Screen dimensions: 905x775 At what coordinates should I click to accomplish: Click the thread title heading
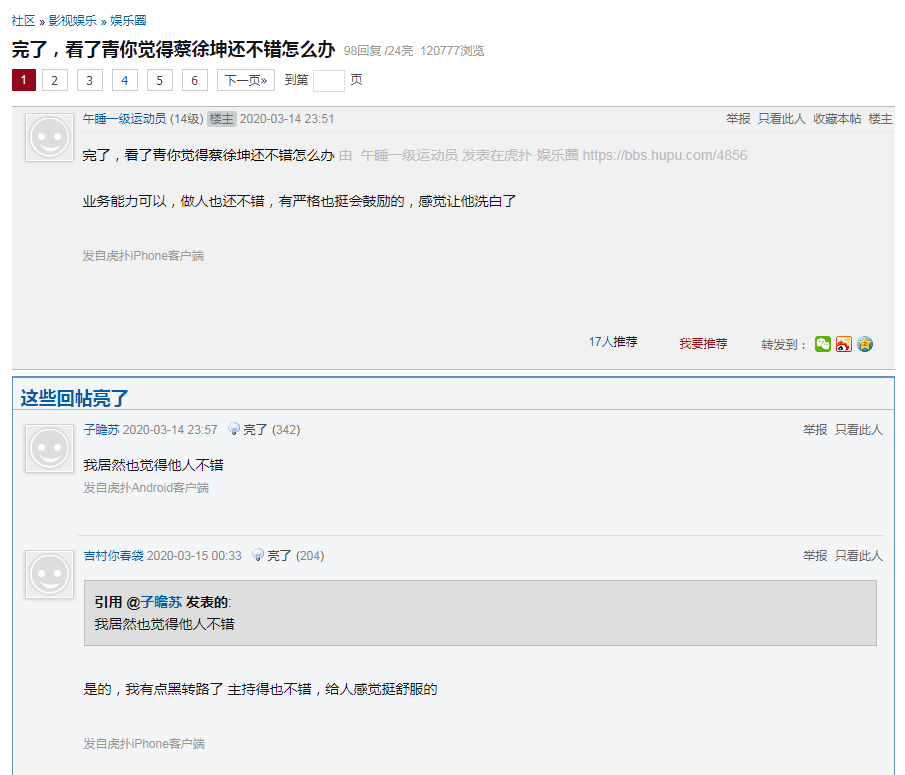coord(173,50)
